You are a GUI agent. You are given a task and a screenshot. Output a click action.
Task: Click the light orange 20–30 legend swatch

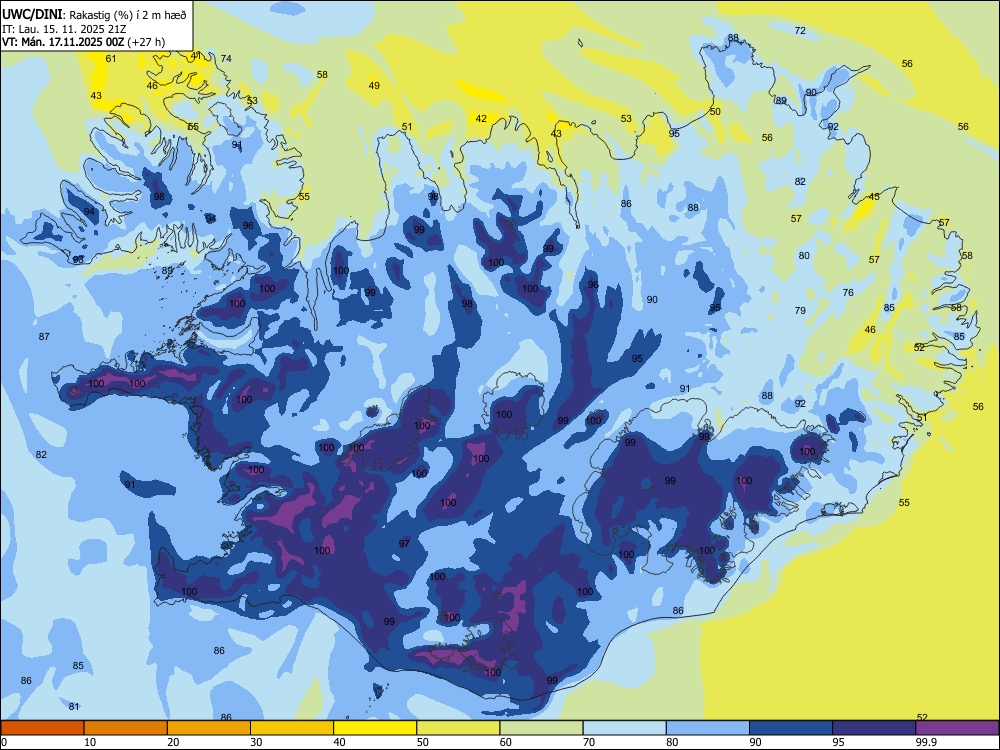pyautogui.click(x=209, y=728)
